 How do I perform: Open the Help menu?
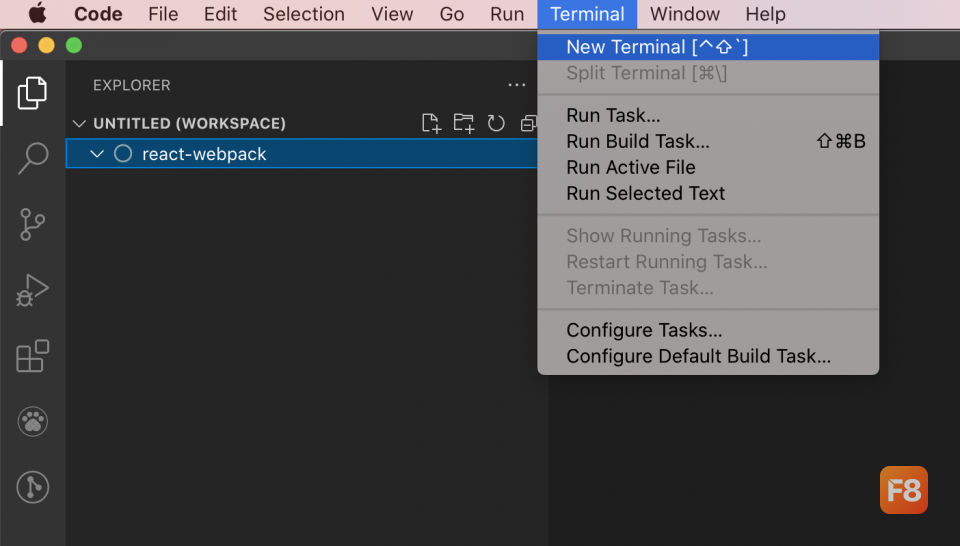pos(765,13)
